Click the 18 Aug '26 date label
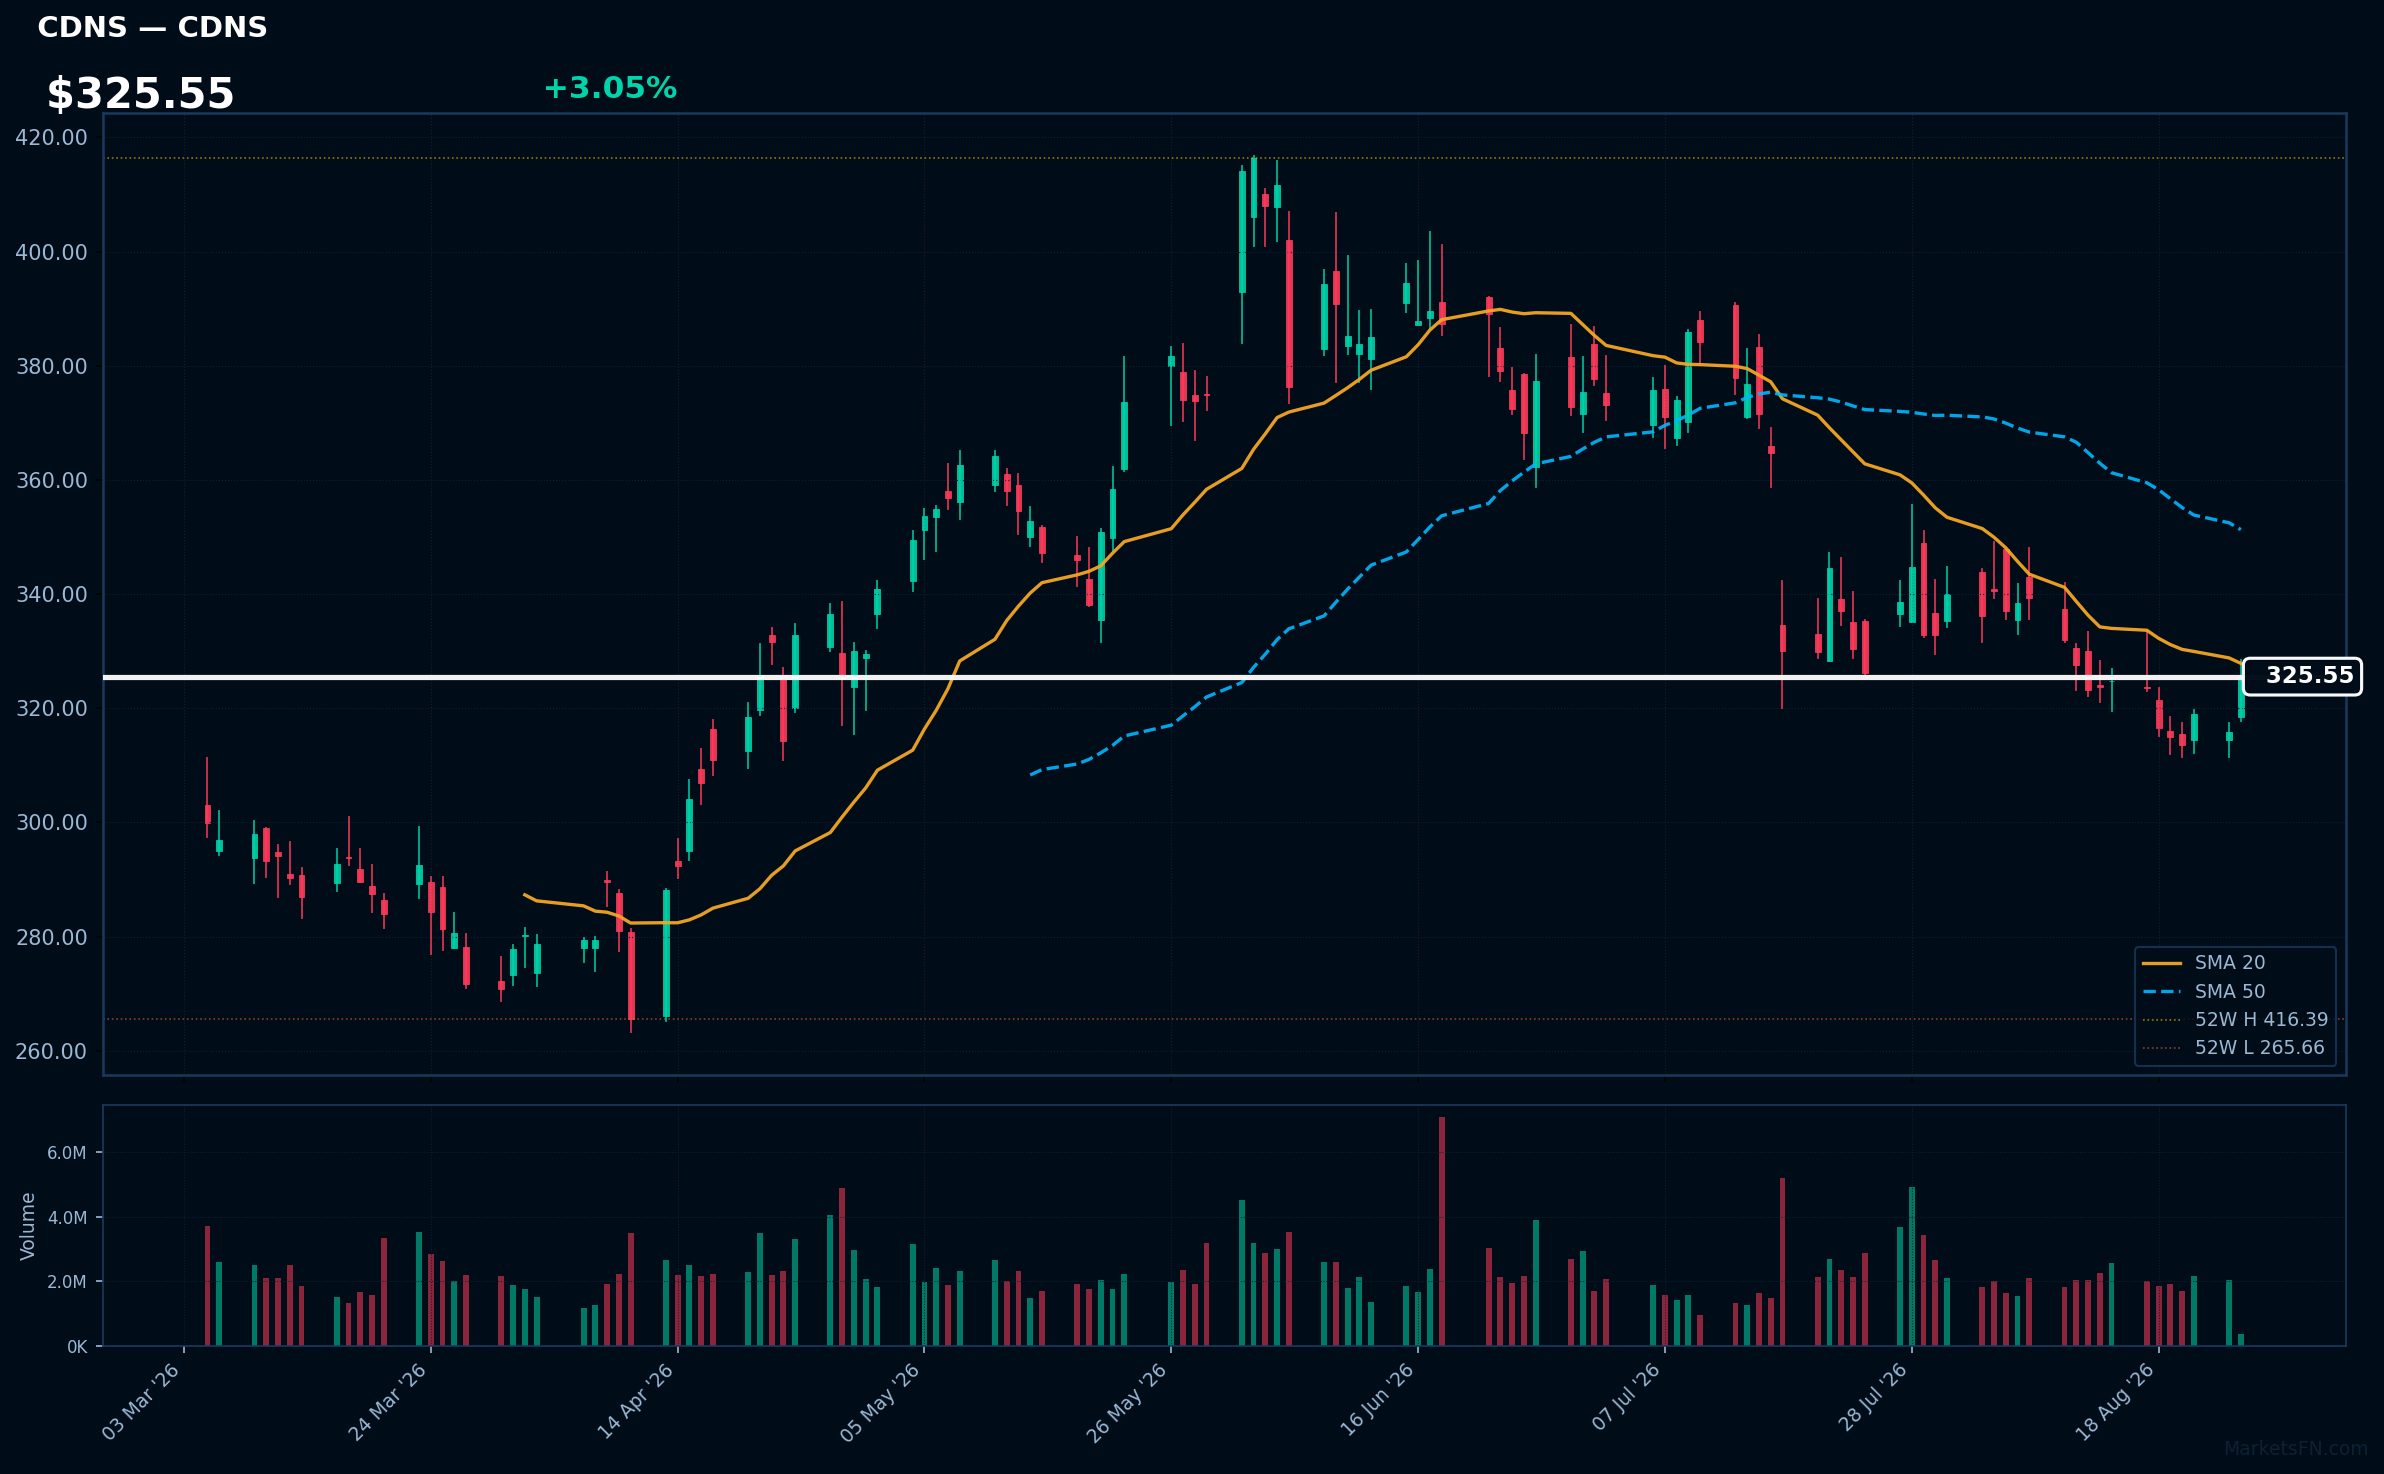The width and height of the screenshot is (2384, 1474). click(x=2116, y=1402)
